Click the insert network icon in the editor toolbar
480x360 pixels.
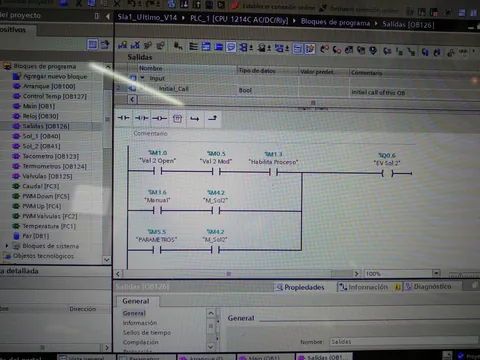pyautogui.click(x=122, y=45)
